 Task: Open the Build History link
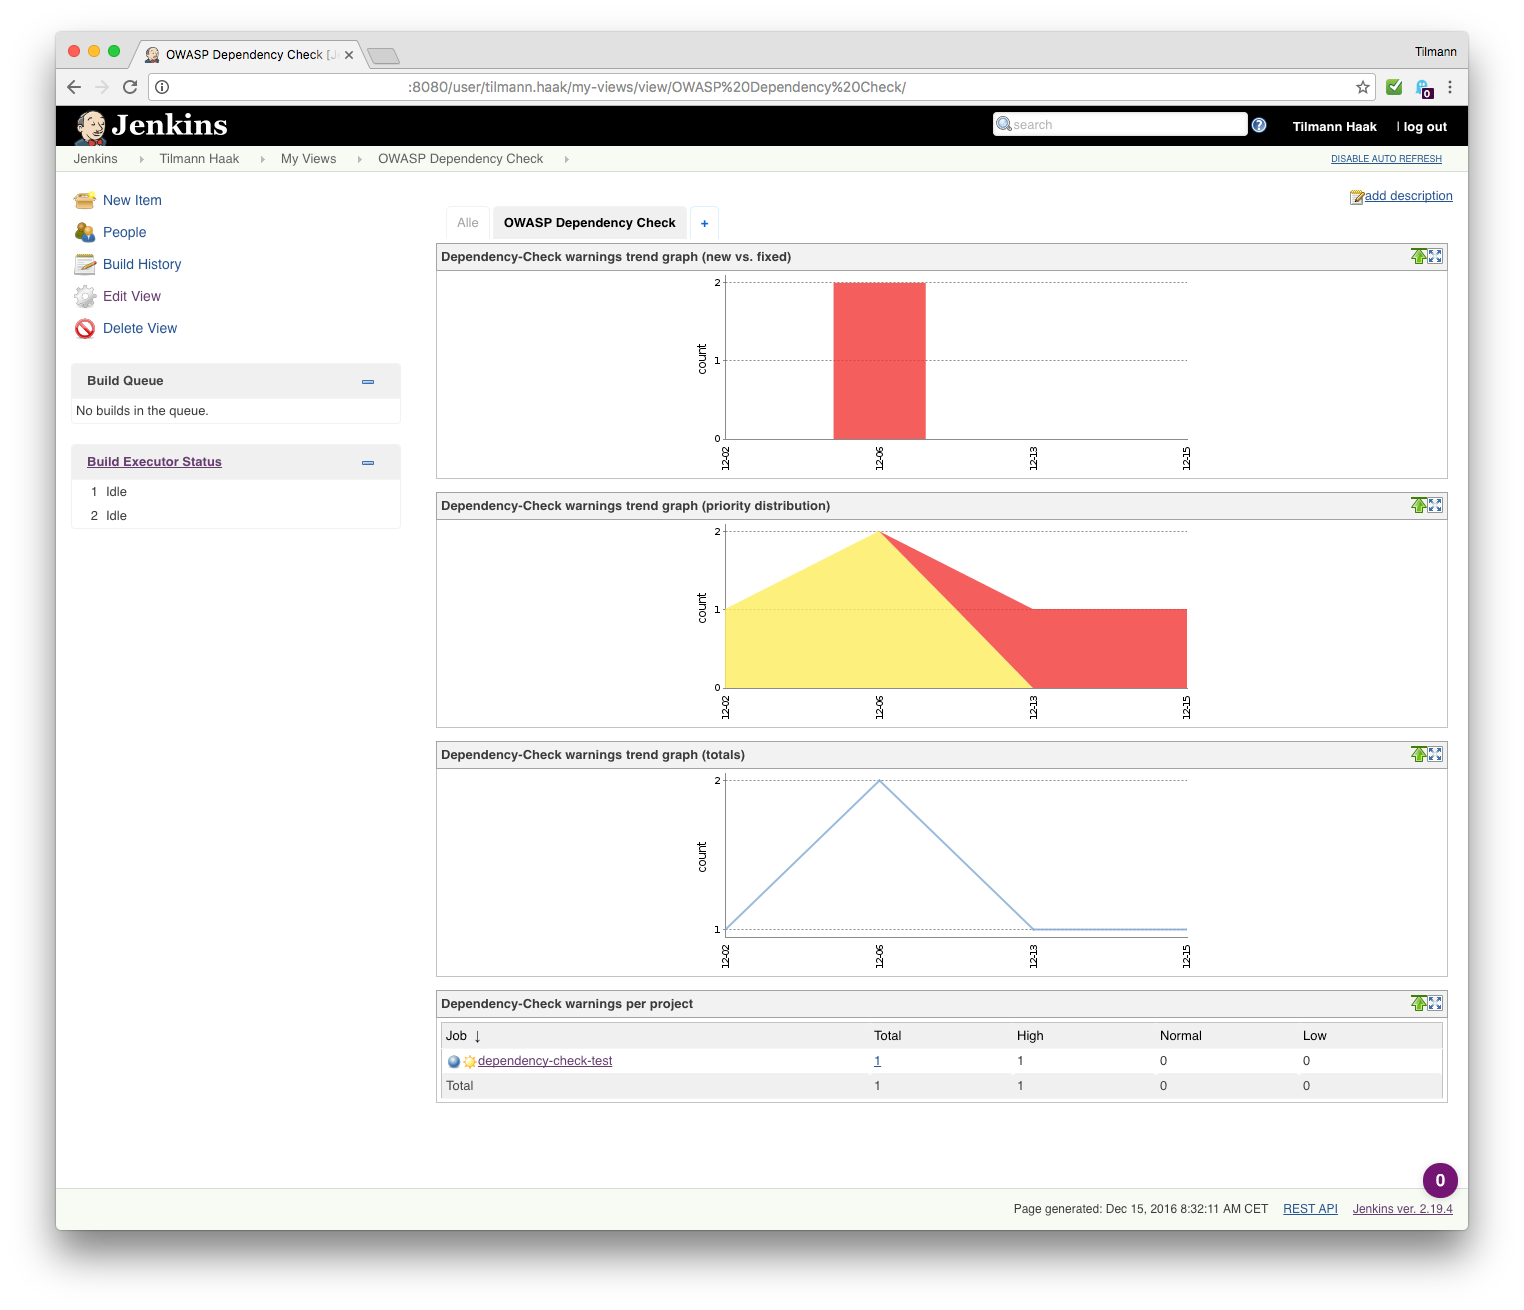pos(142,264)
